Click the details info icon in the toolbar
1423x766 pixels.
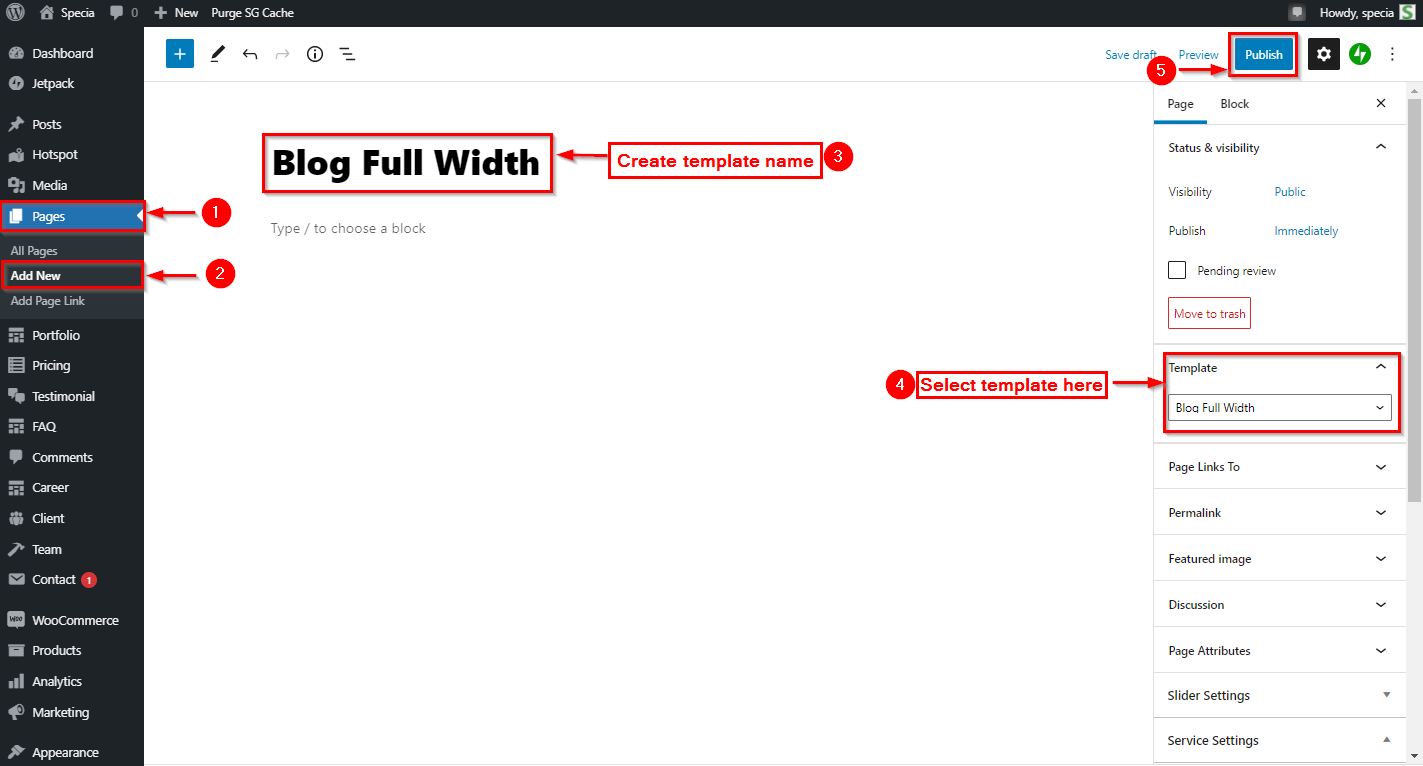click(x=314, y=54)
